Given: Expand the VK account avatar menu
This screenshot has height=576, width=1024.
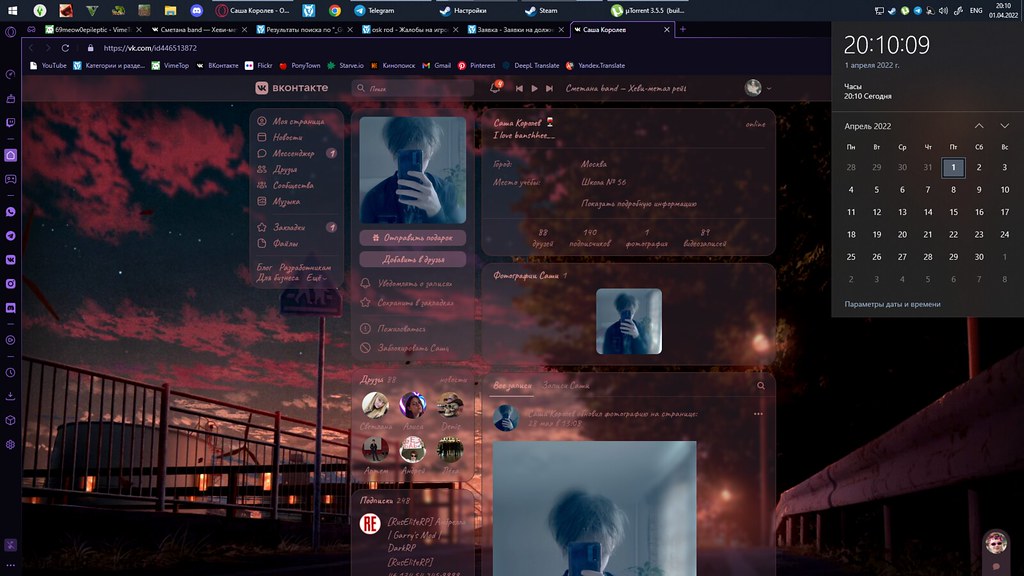Looking at the screenshot, I should tap(758, 88).
